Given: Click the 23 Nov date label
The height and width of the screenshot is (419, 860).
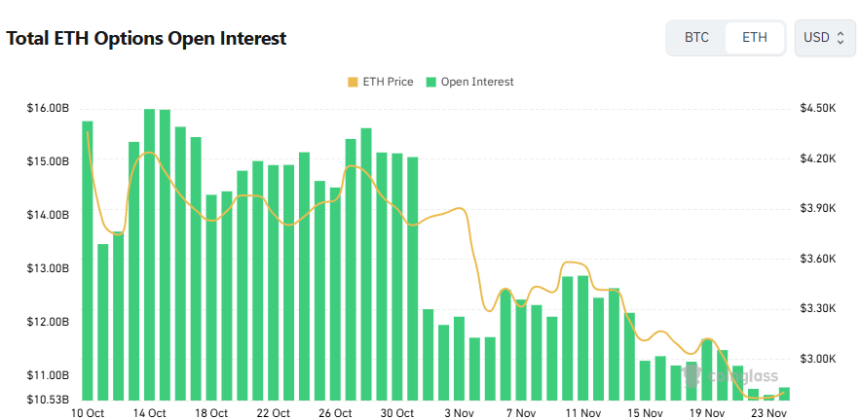Looking at the screenshot, I should [x=770, y=412].
